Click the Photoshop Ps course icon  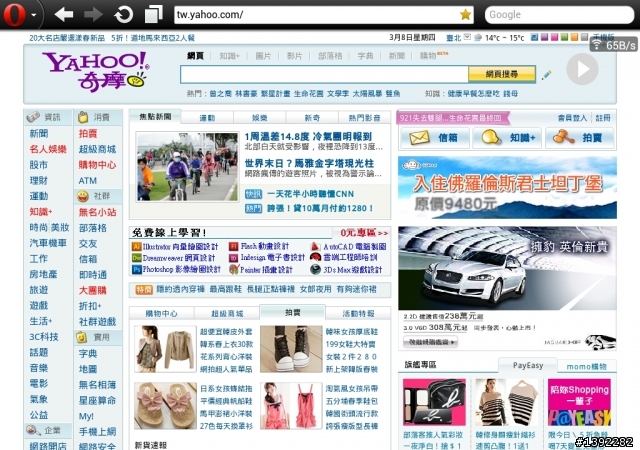[x=136, y=270]
